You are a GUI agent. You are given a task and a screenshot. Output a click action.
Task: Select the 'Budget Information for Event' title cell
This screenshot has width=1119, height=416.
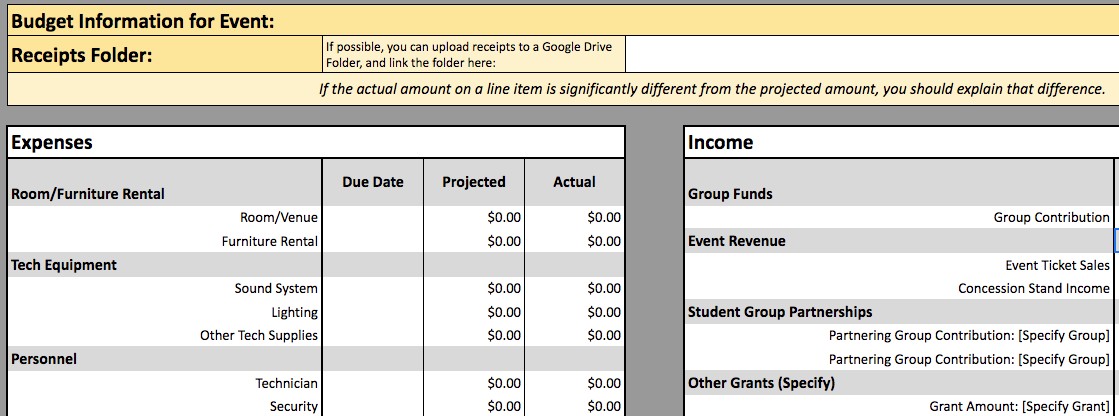tap(143, 21)
